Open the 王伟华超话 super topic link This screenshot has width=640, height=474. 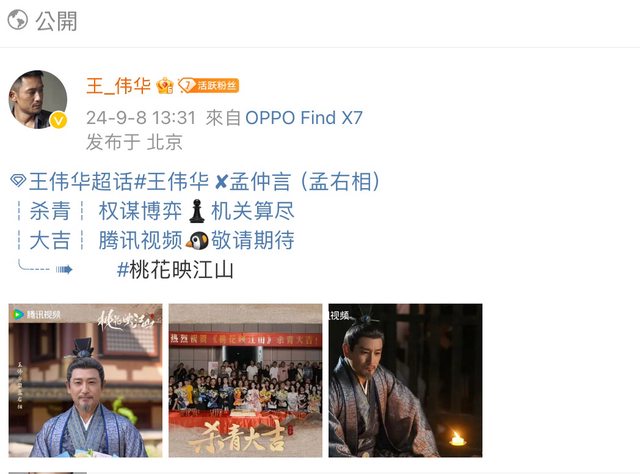click(x=81, y=181)
